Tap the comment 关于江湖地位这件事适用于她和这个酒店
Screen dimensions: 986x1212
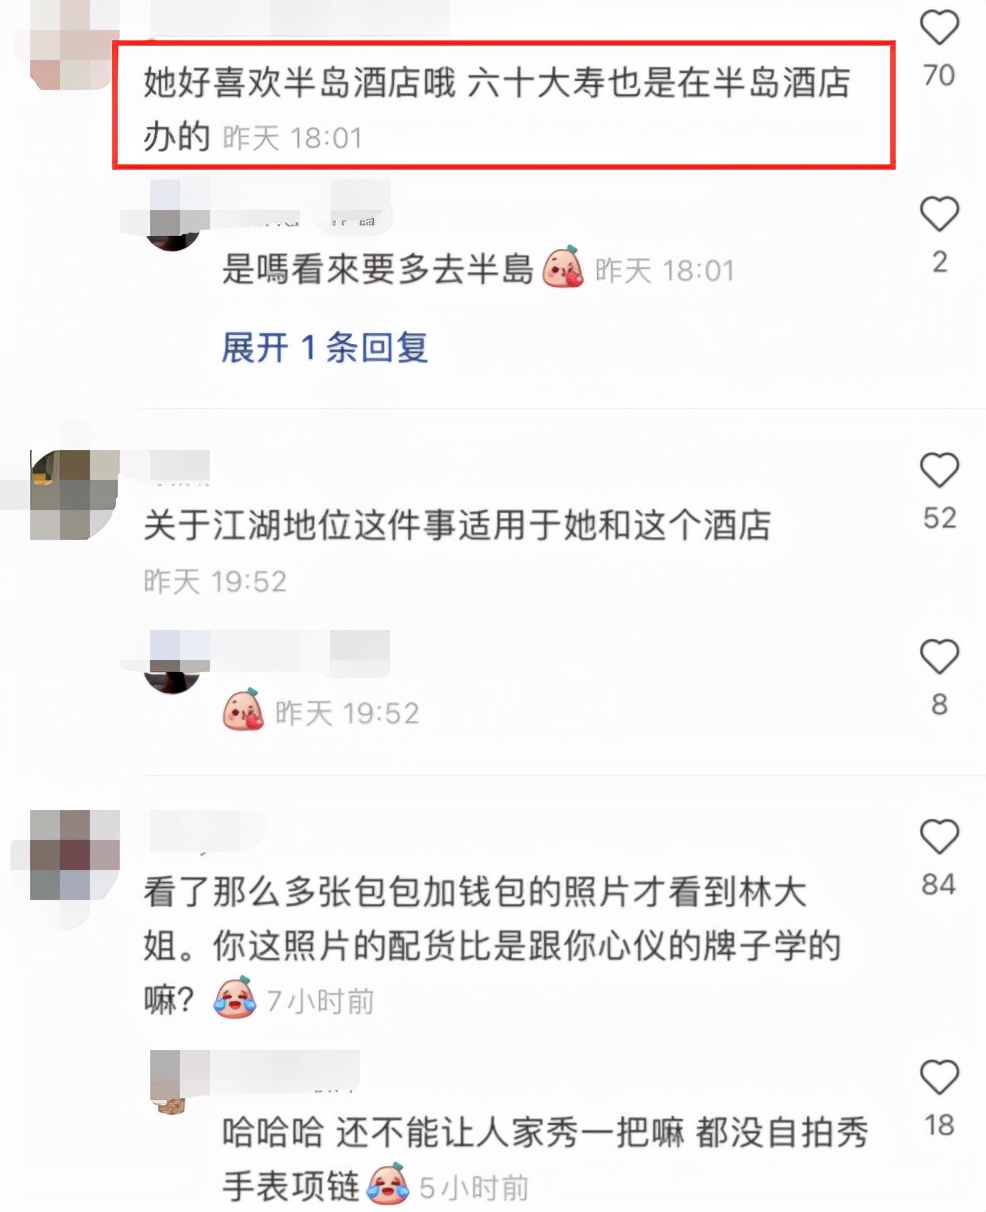pos(457,525)
